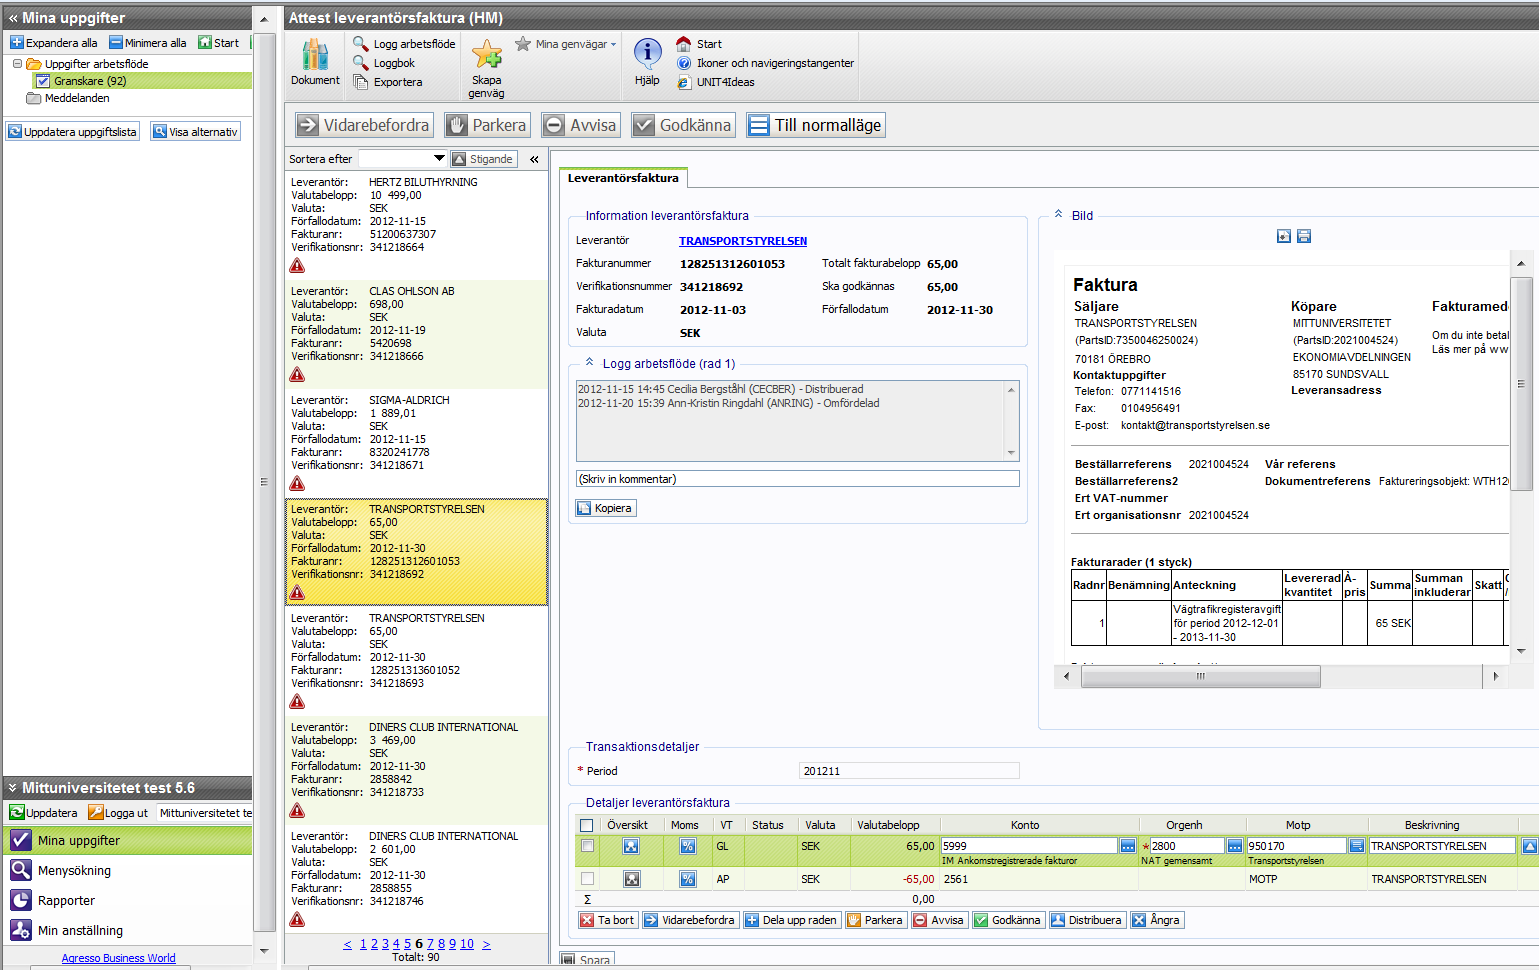Open Rapporter navigation item

click(x=128, y=900)
